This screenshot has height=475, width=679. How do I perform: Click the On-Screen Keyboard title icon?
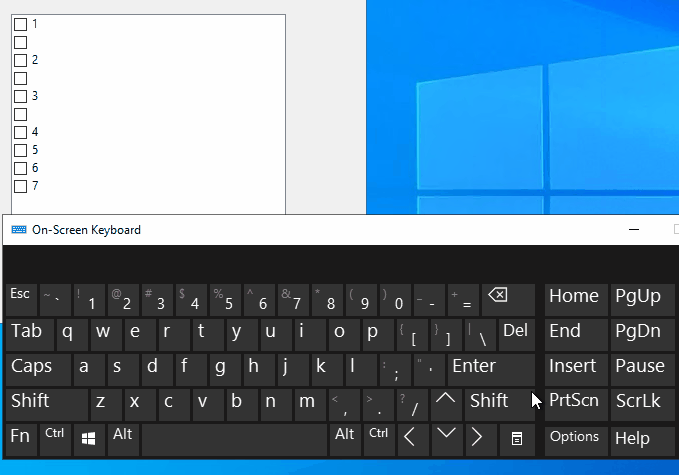pyautogui.click(x=19, y=229)
